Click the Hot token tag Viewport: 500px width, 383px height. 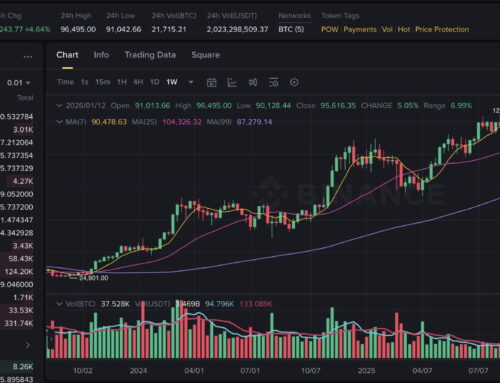(x=404, y=29)
